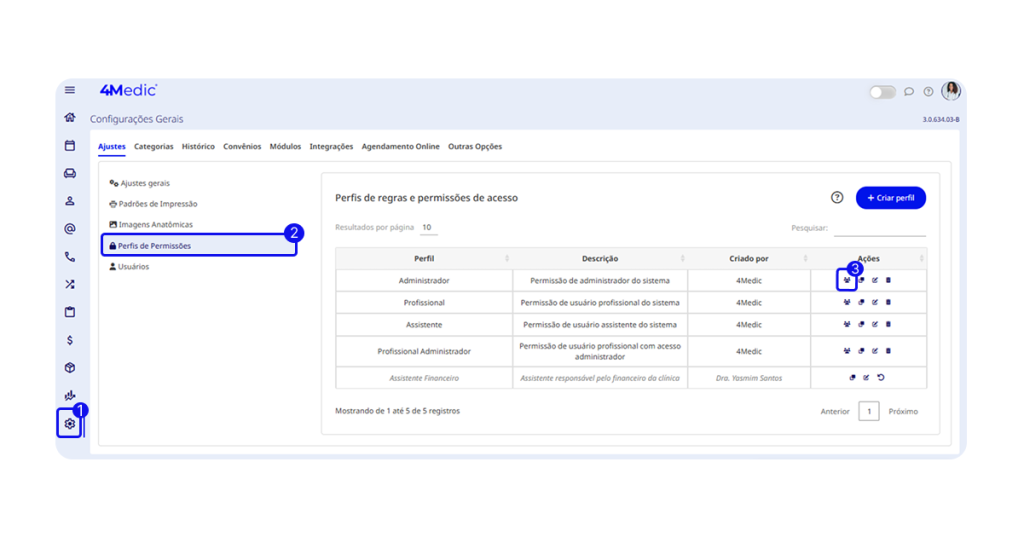Click users icon in the Administrador row
The image size is (1024, 537).
(x=846, y=280)
